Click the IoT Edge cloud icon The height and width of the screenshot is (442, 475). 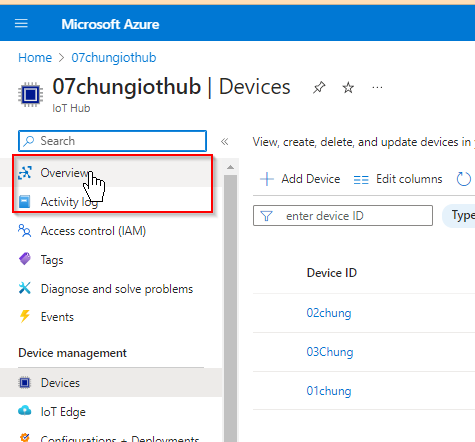click(x=24, y=411)
